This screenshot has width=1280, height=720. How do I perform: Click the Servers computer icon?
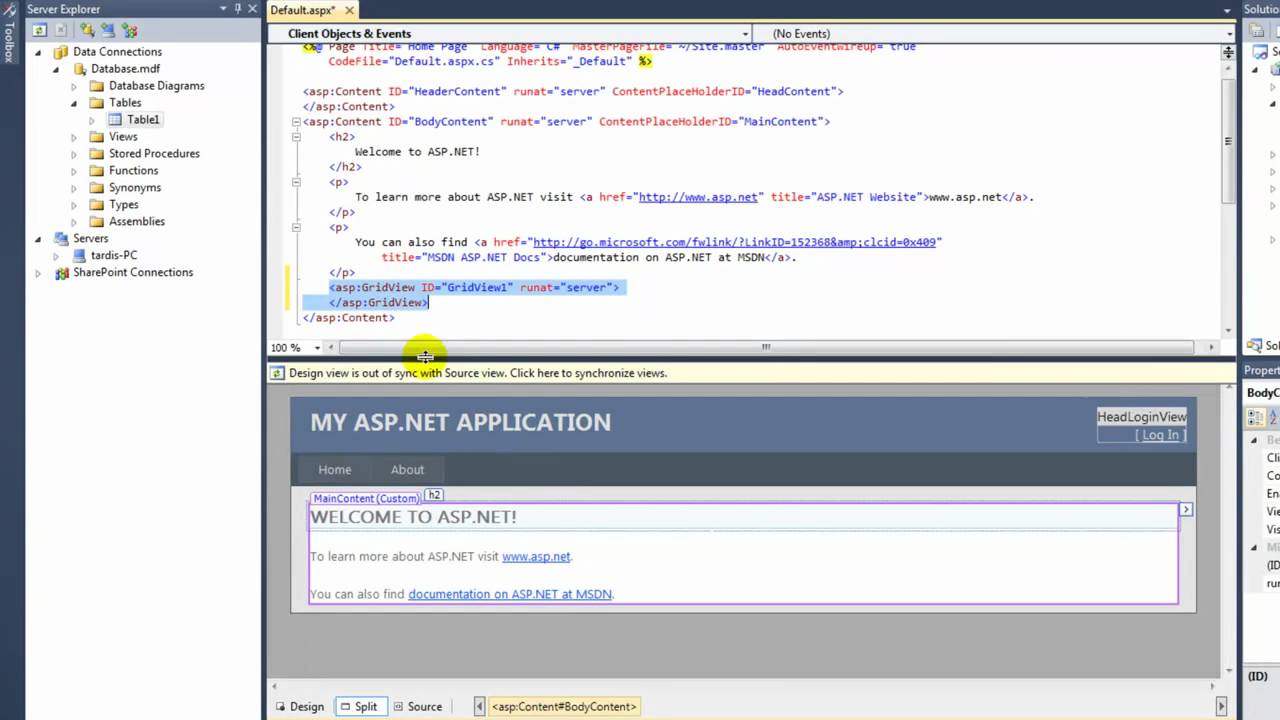click(61, 238)
